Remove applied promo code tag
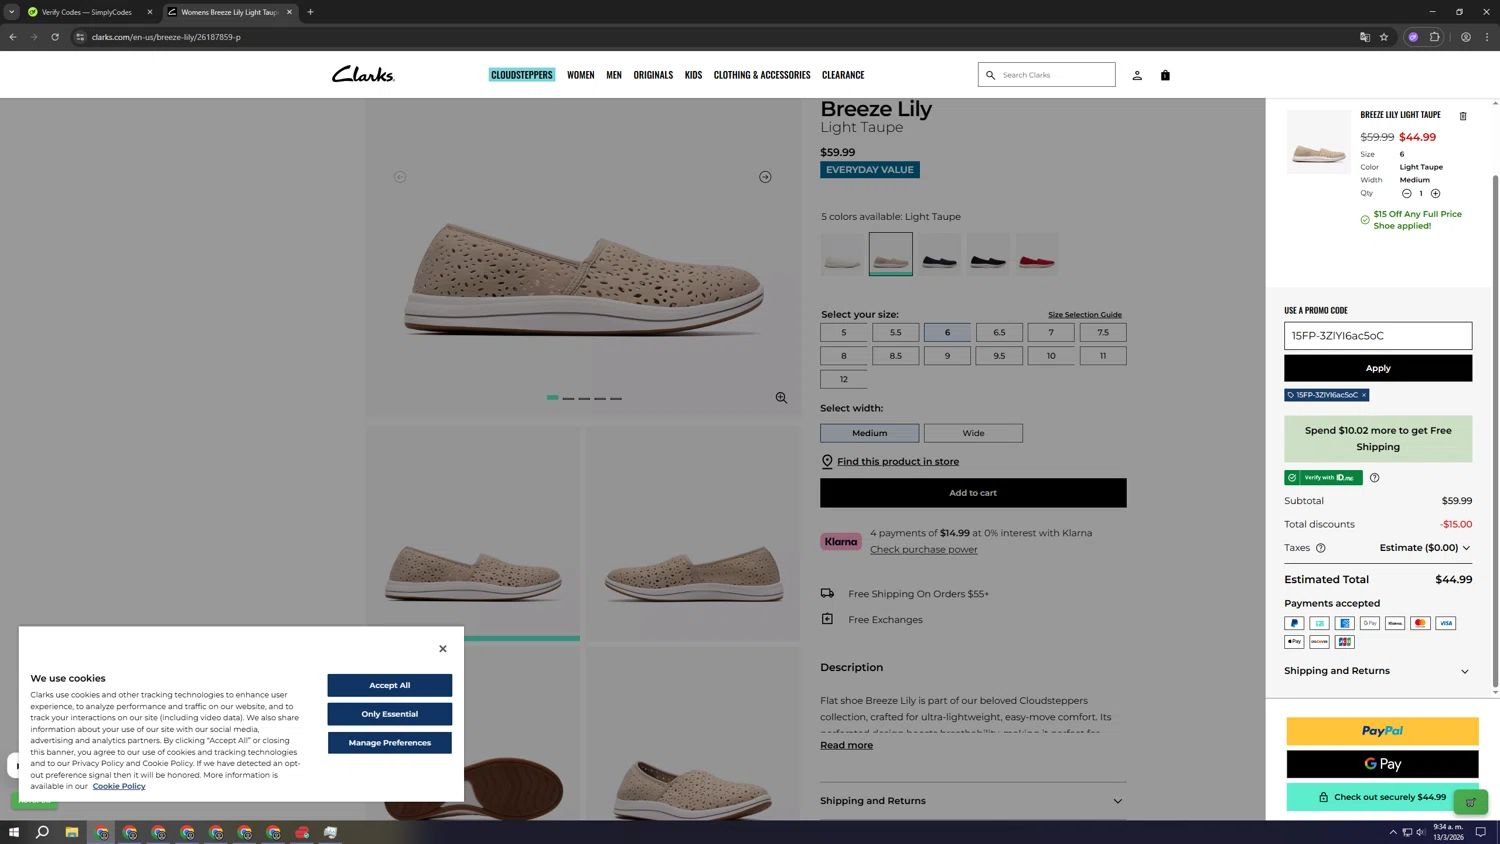 (x=1364, y=395)
